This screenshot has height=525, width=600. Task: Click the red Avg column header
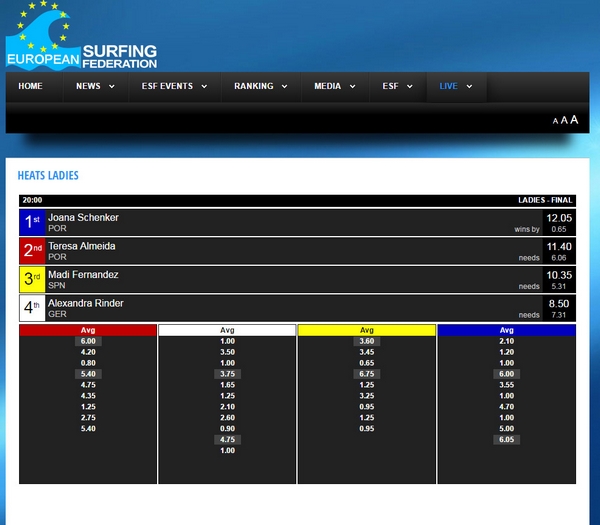88,330
